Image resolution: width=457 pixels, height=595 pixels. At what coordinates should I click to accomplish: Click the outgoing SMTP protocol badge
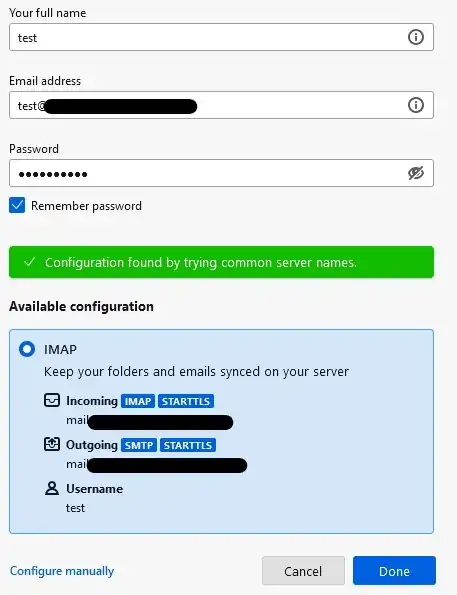(x=139, y=445)
